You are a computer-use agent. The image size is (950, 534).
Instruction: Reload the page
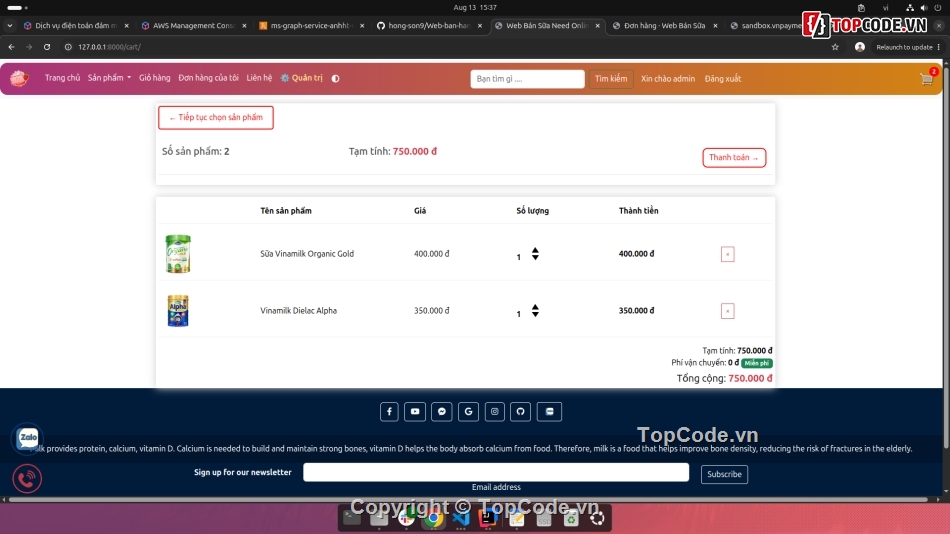47,47
